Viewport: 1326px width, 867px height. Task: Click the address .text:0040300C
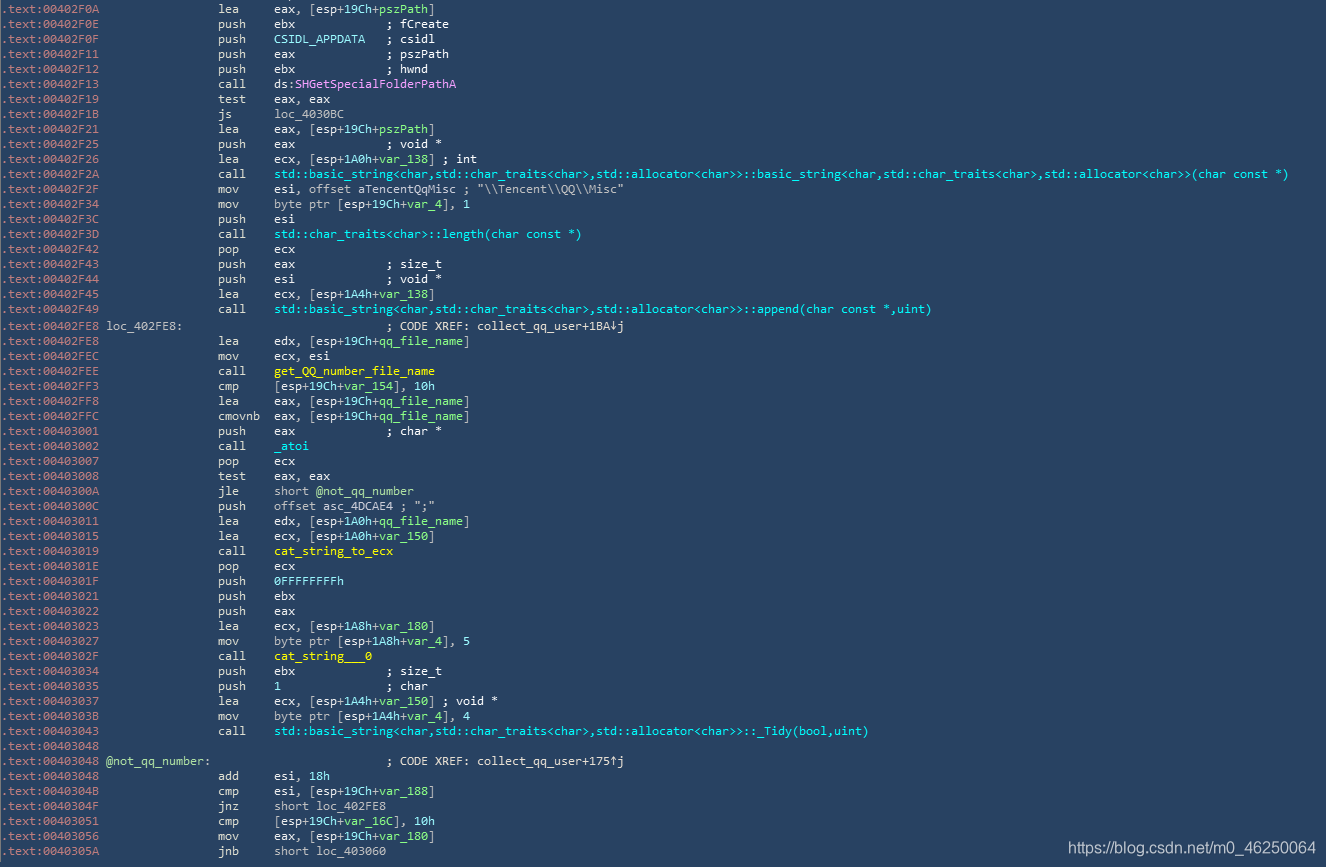coord(50,506)
